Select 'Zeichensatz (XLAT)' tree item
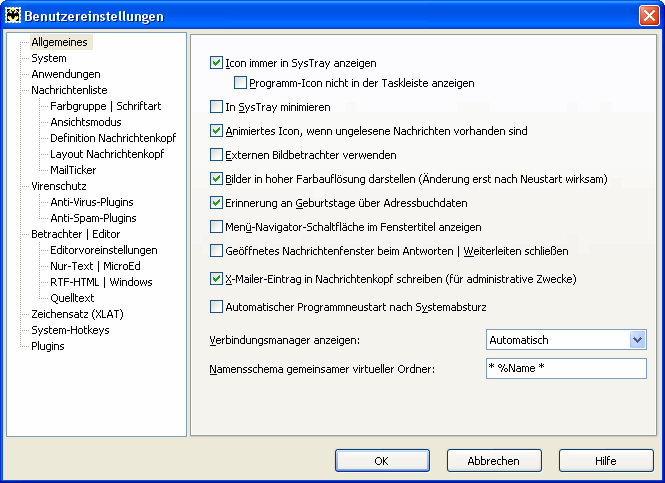665x483 pixels. (77, 314)
